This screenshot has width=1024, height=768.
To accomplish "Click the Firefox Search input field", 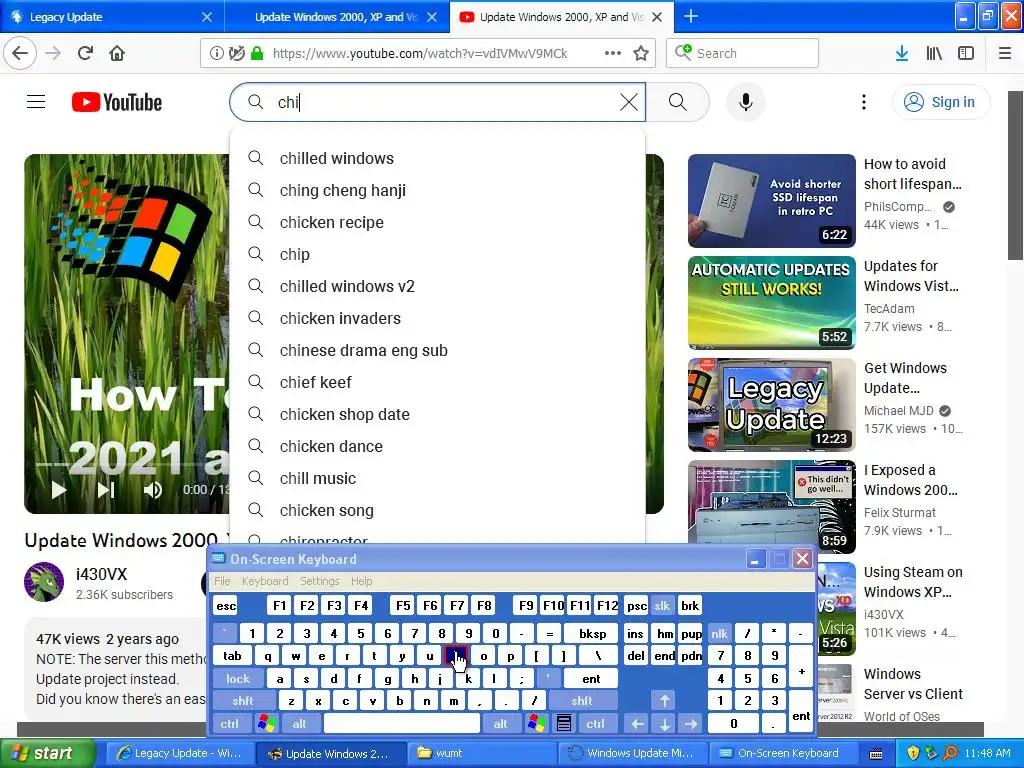I will (743, 53).
